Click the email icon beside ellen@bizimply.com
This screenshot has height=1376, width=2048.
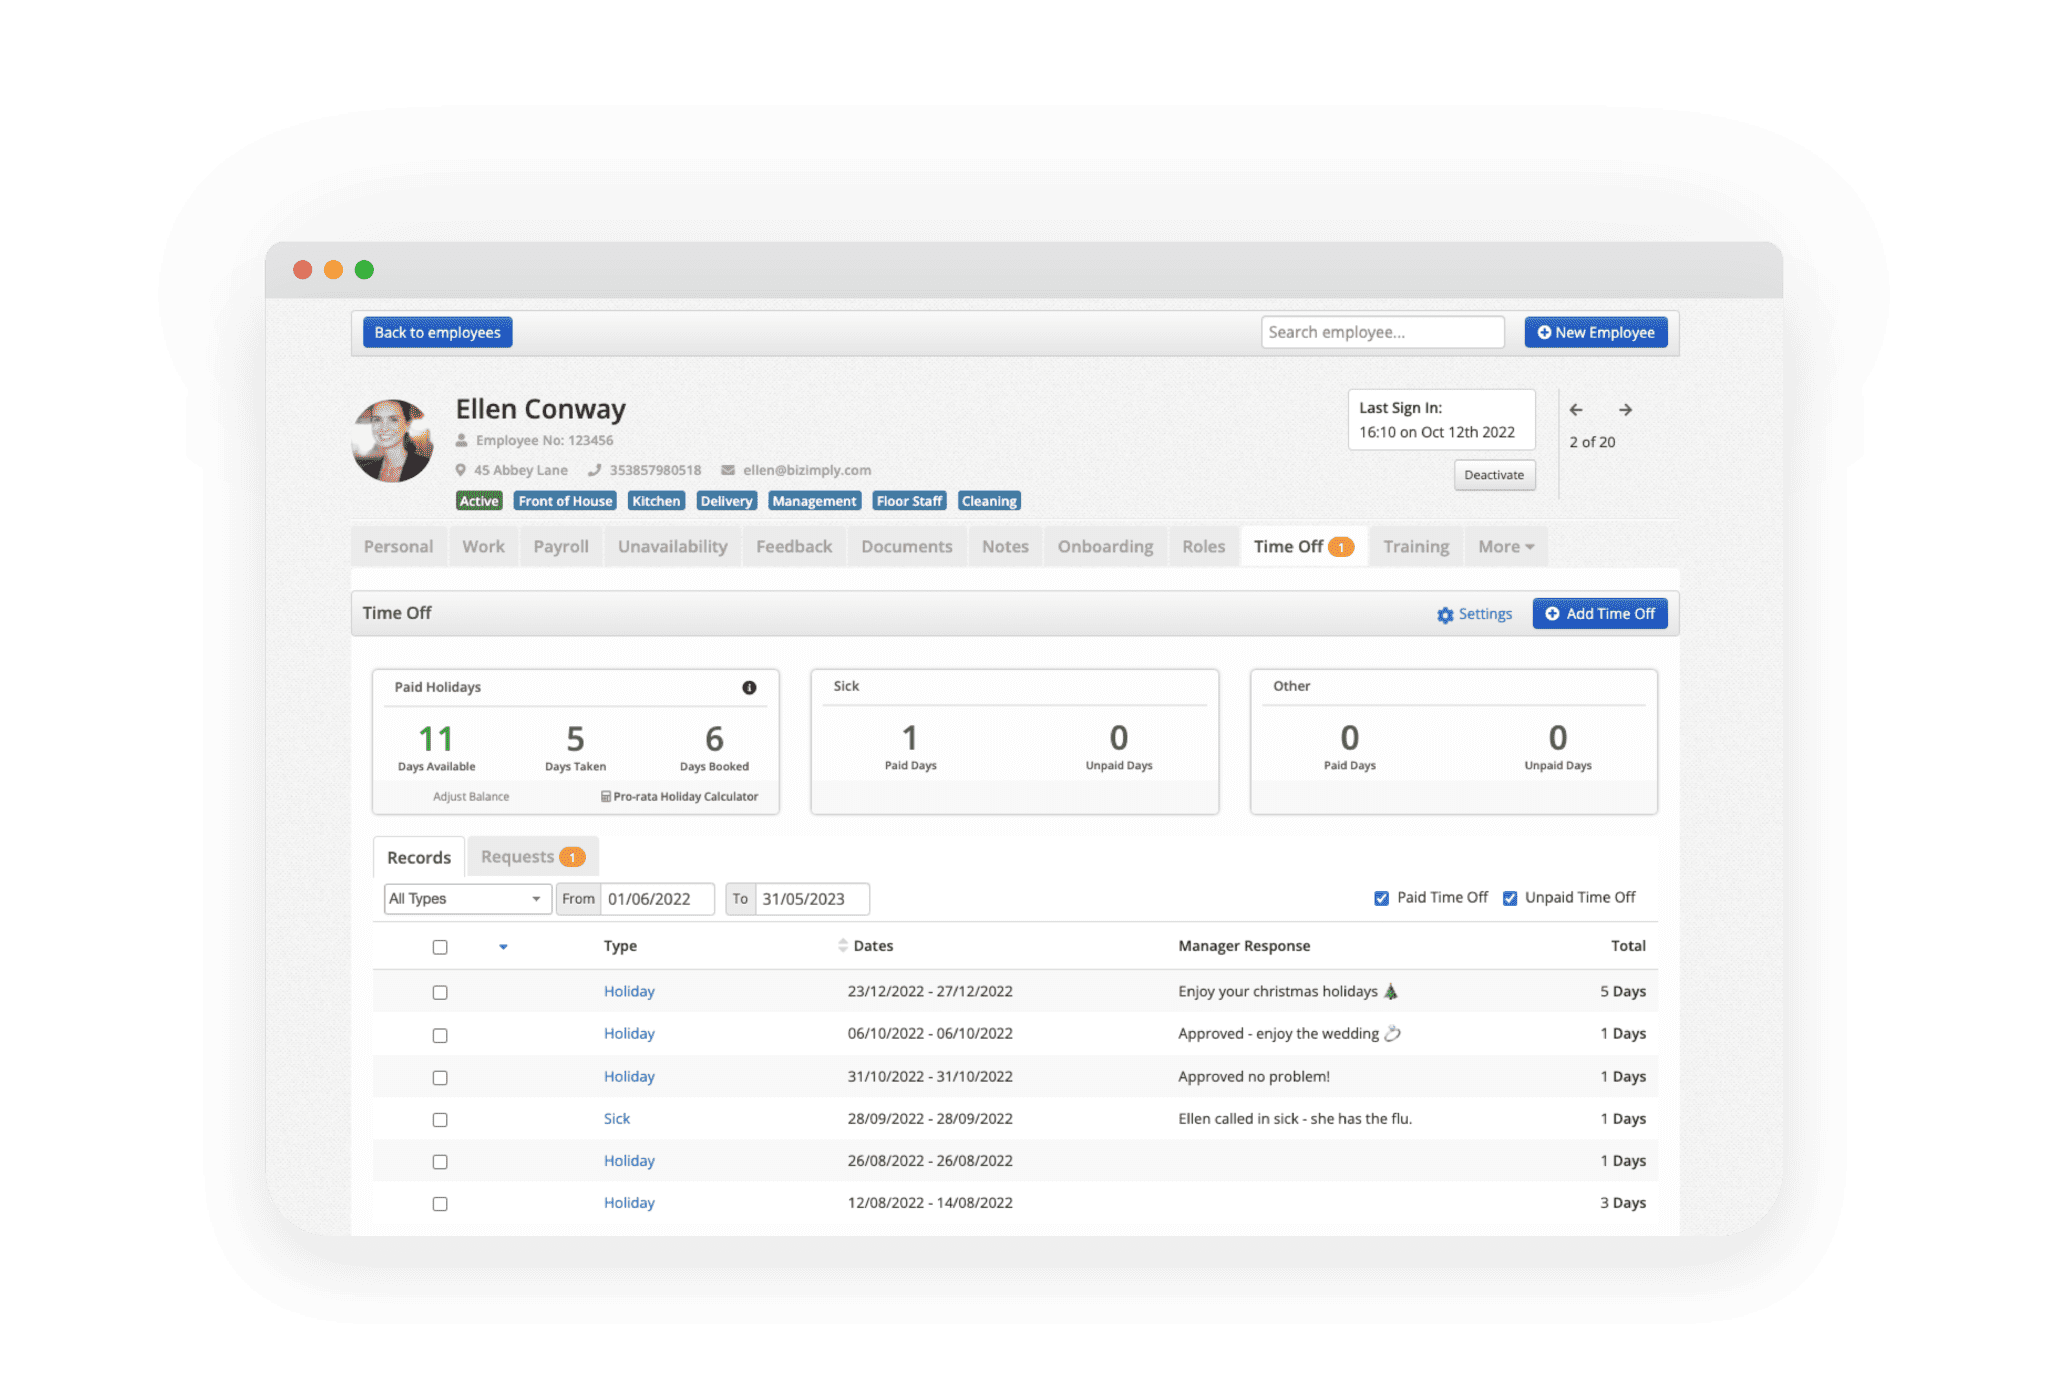(727, 470)
